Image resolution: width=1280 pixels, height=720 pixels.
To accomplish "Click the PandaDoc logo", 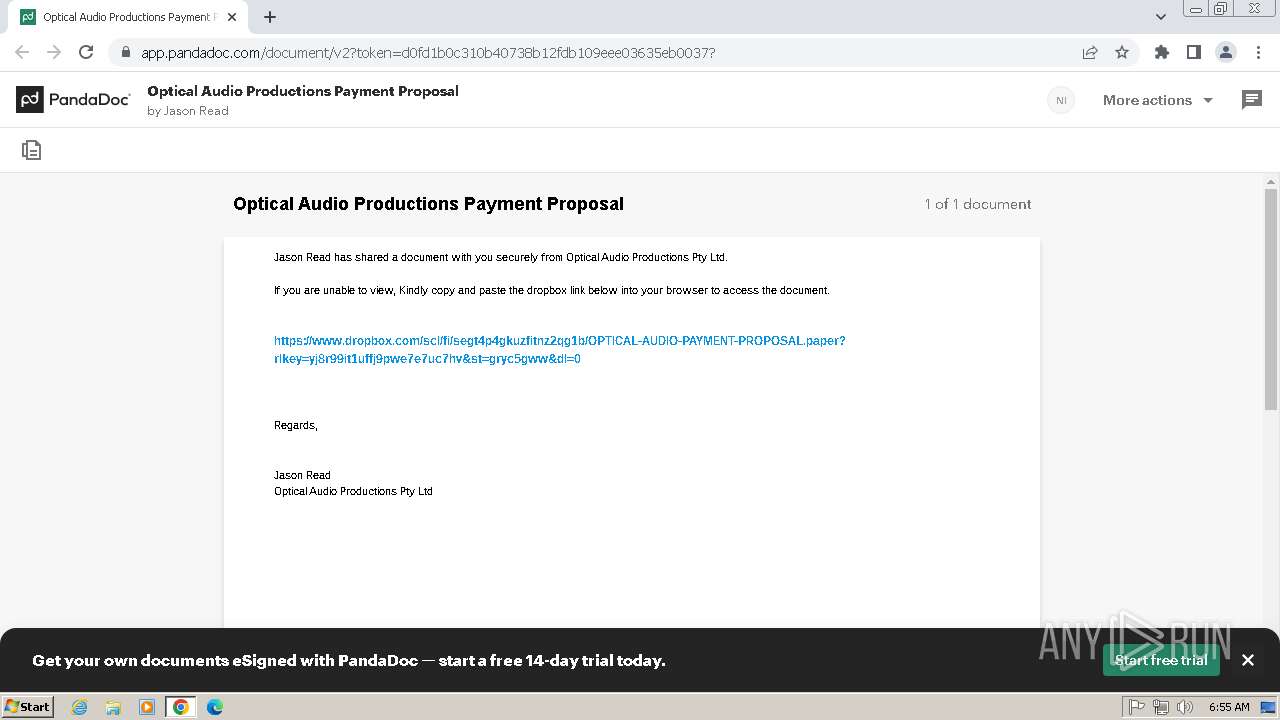I will pyautogui.click(x=73, y=99).
